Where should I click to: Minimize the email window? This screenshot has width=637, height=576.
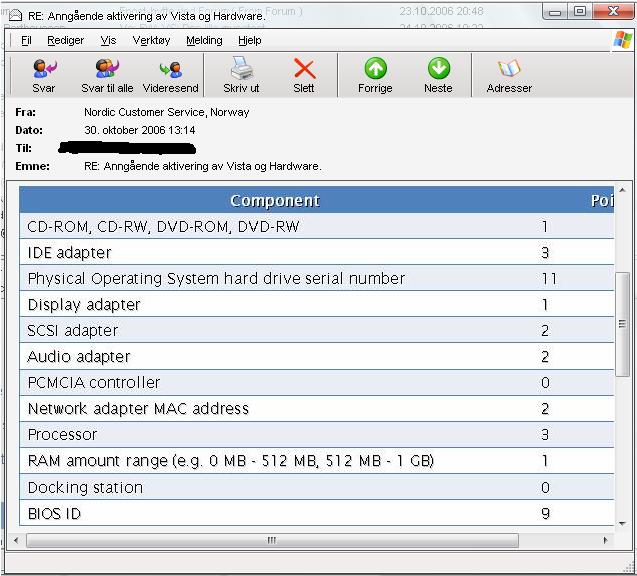click(x=555, y=12)
